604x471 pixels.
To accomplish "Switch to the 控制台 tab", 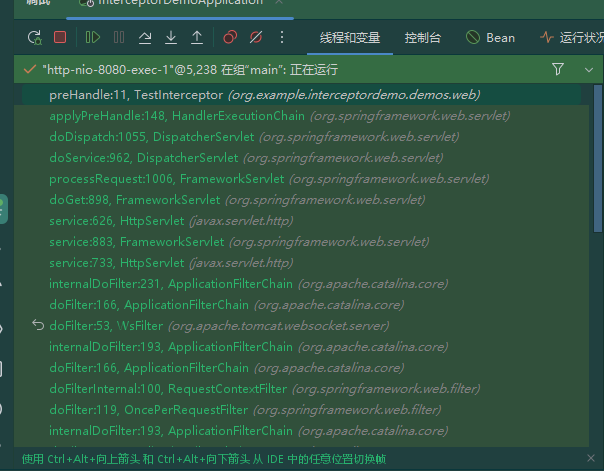I will click(x=423, y=38).
